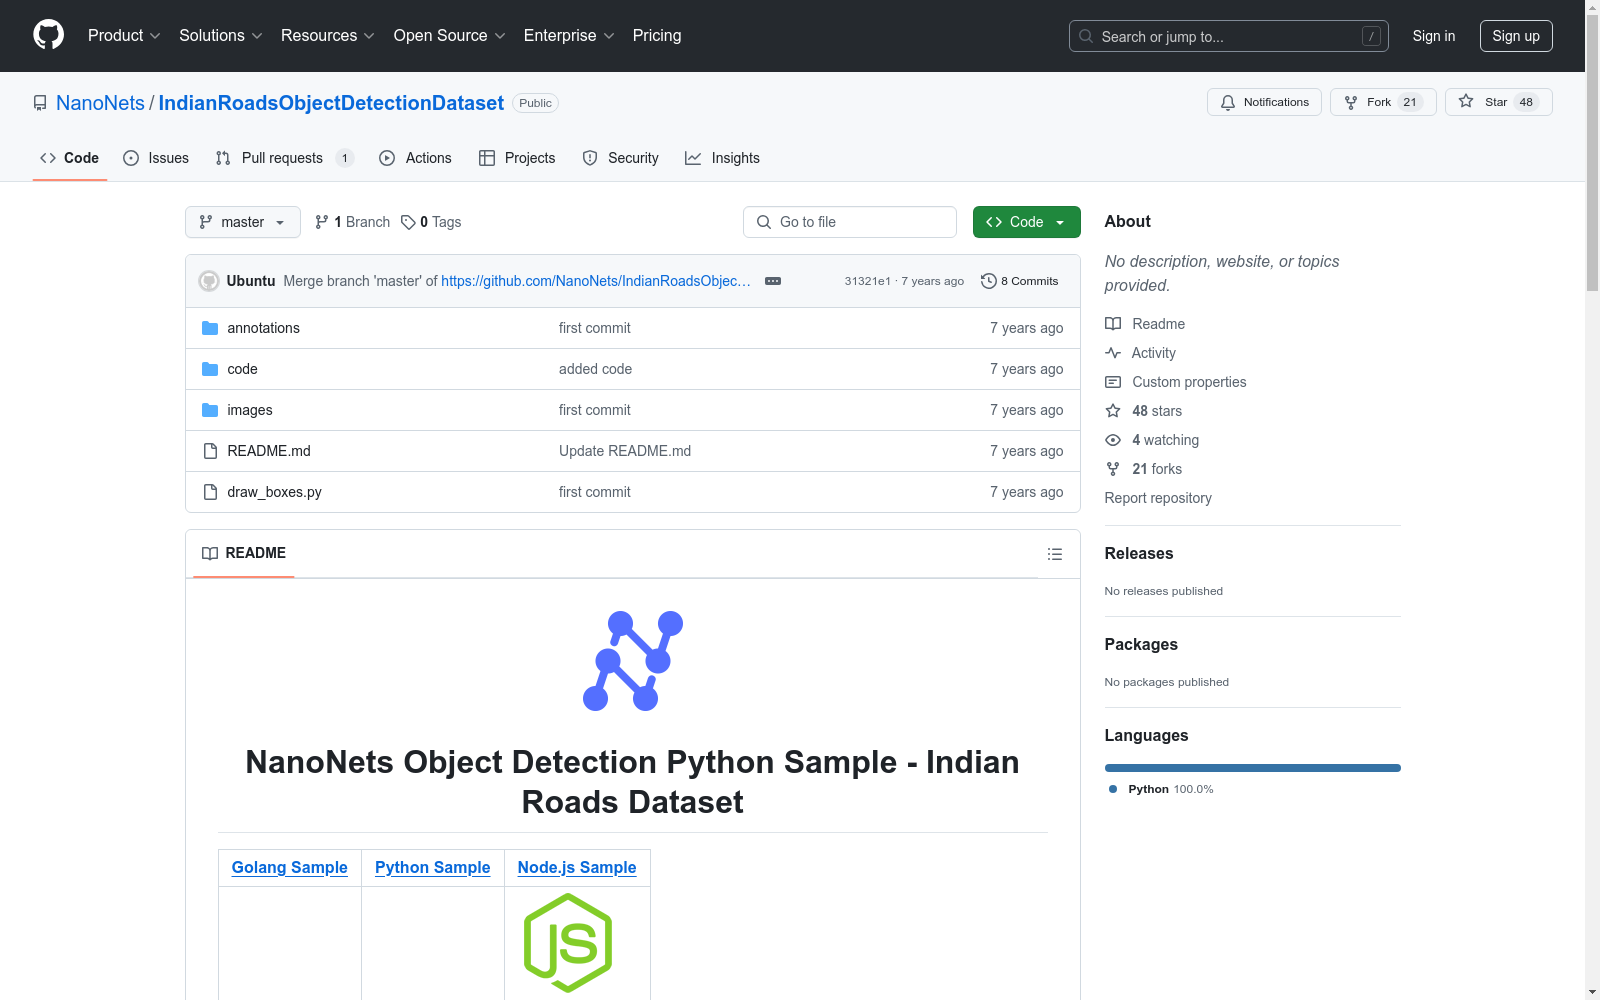Click the Activity pulse icon in About
Image resolution: width=1600 pixels, height=1000 pixels.
tap(1113, 353)
